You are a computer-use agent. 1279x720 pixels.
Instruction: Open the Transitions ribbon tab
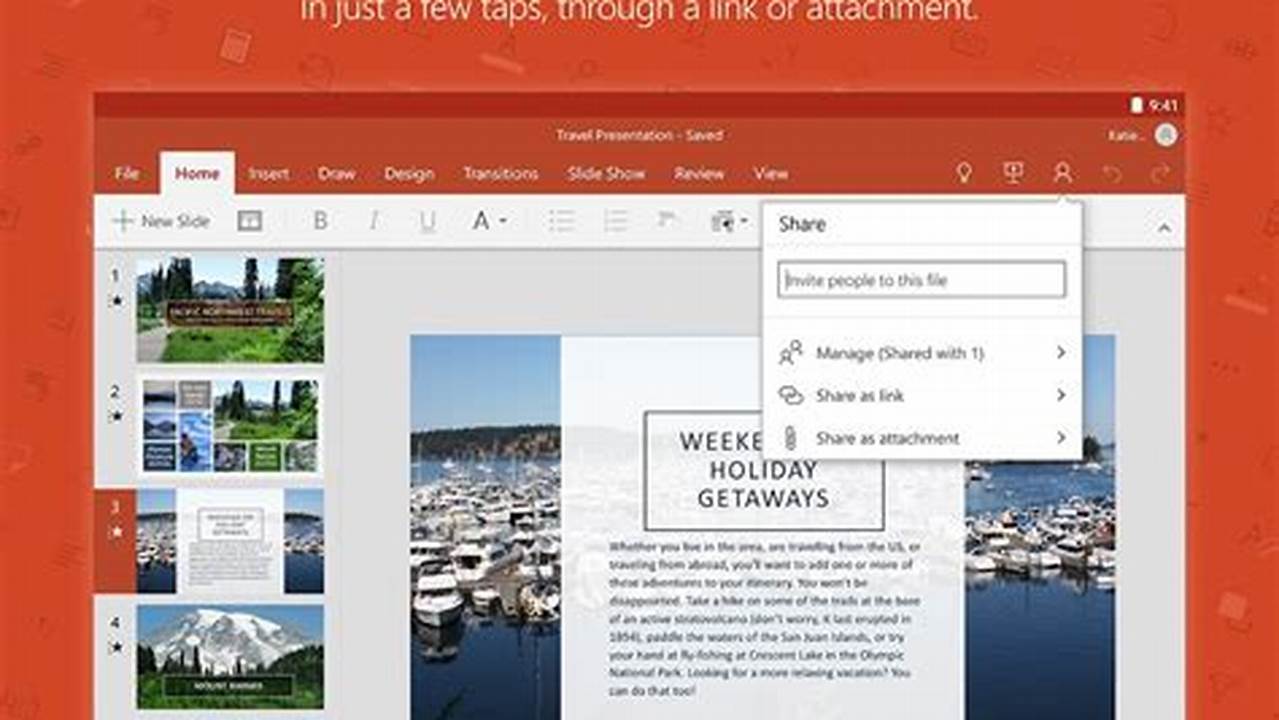501,173
